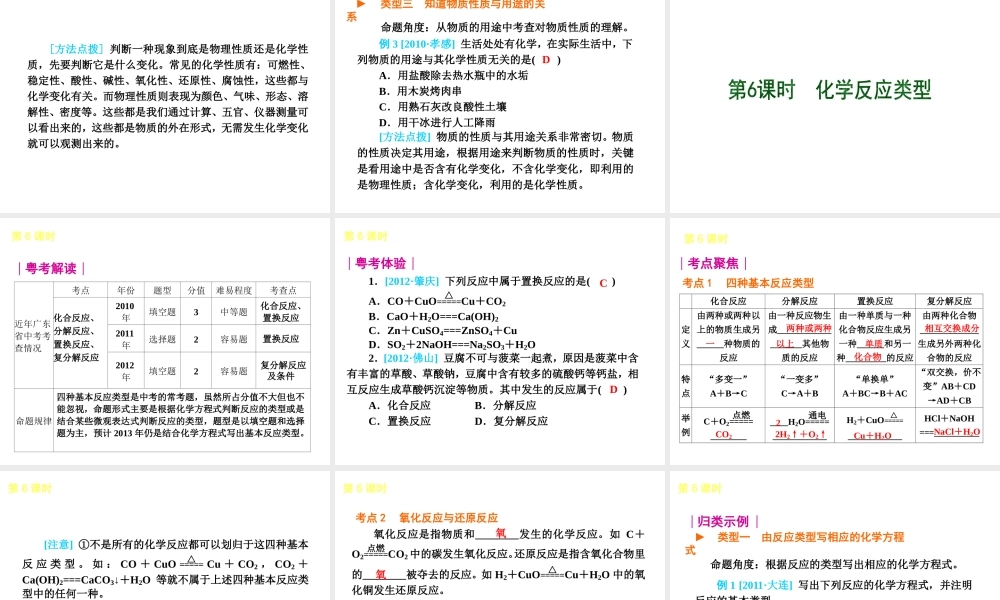Image resolution: width=1000 pixels, height=600 pixels.
Task: Select the 粤考体验 practice questions slide
Action: (499, 341)
